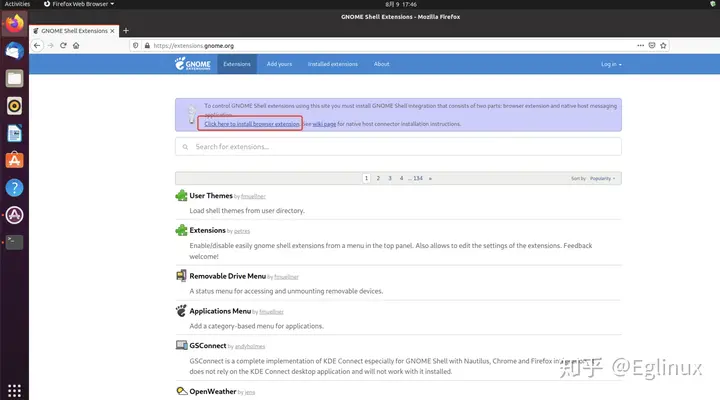The height and width of the screenshot is (400, 720).
Task: Close the GNOME Shell Extensions tab
Action: 112,31
